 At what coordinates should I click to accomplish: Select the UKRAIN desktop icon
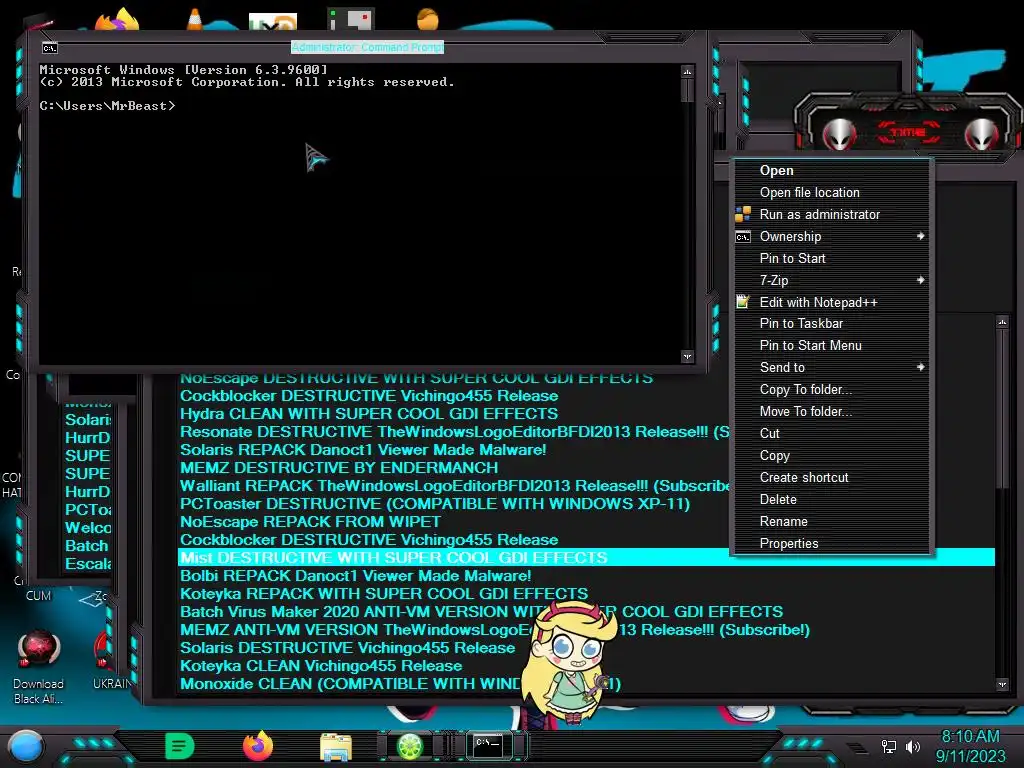point(110,661)
